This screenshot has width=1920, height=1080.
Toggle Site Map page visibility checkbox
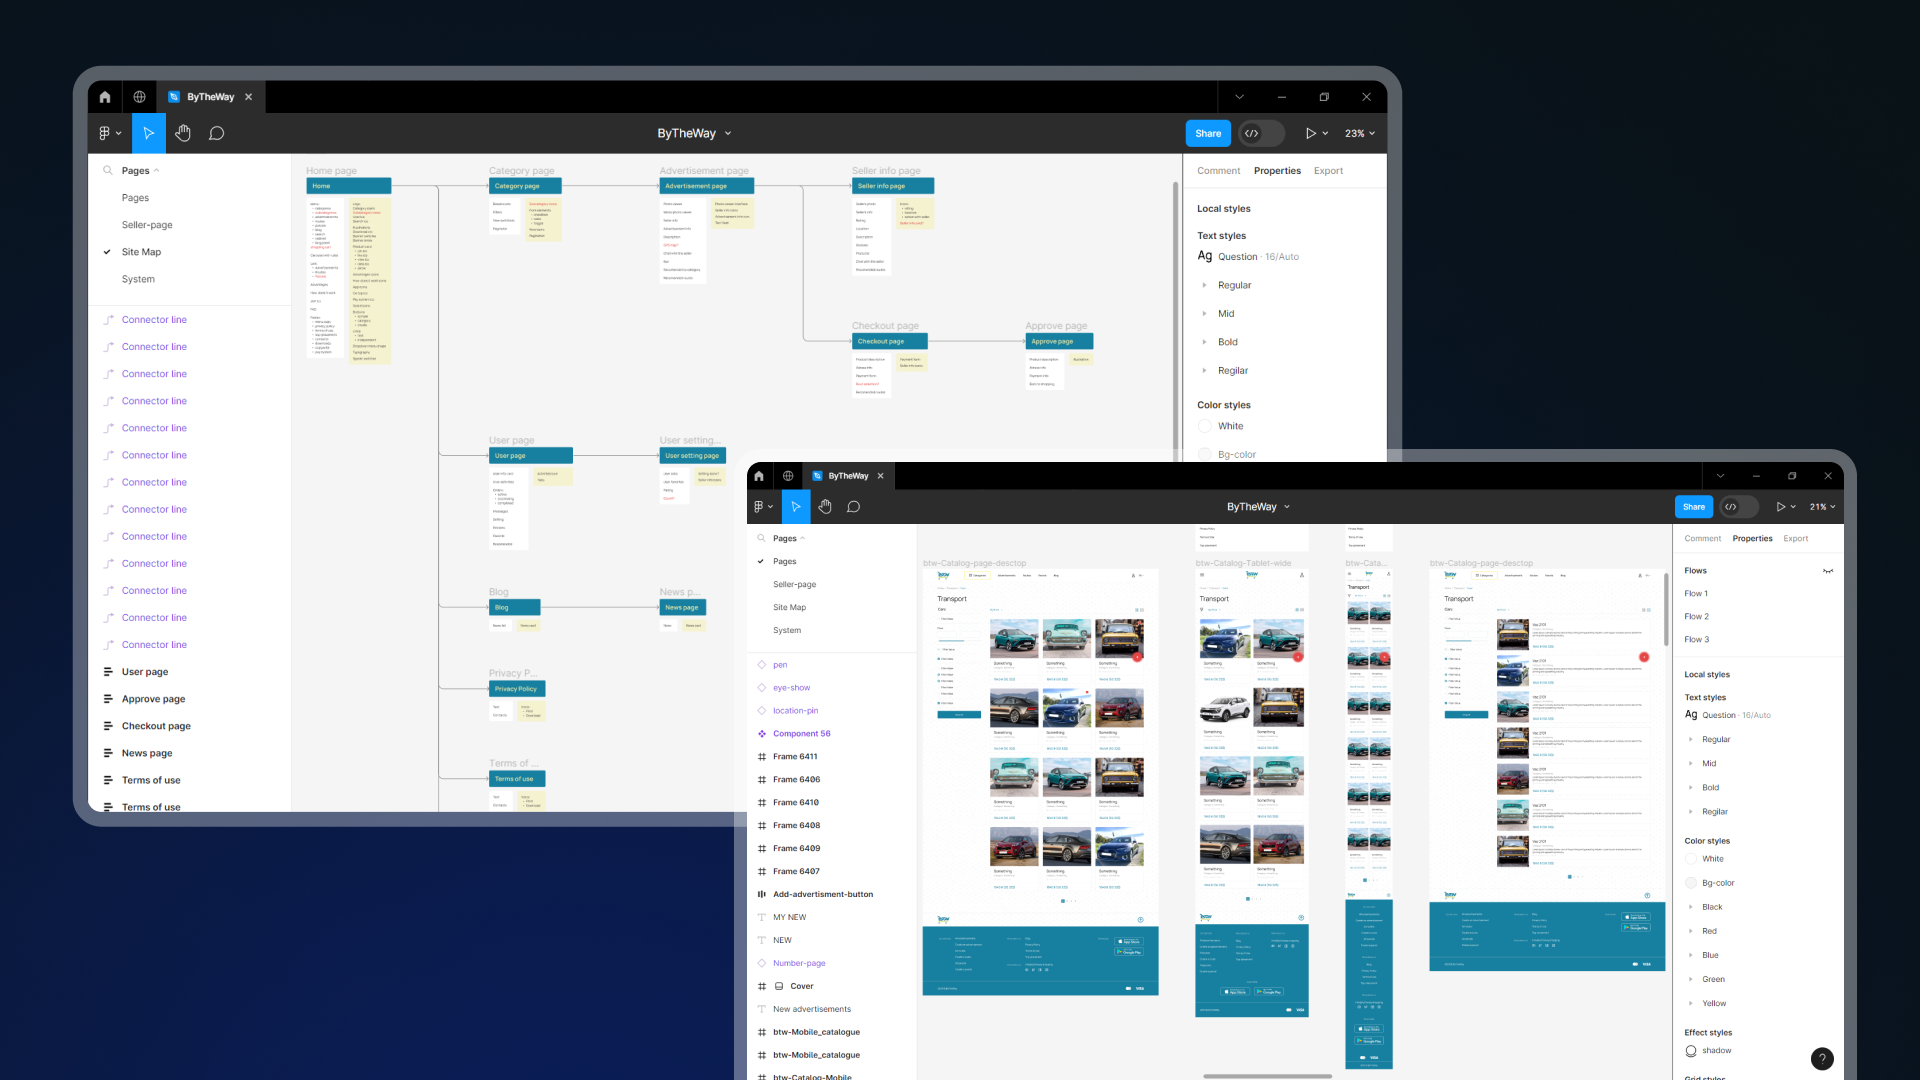[x=107, y=251]
